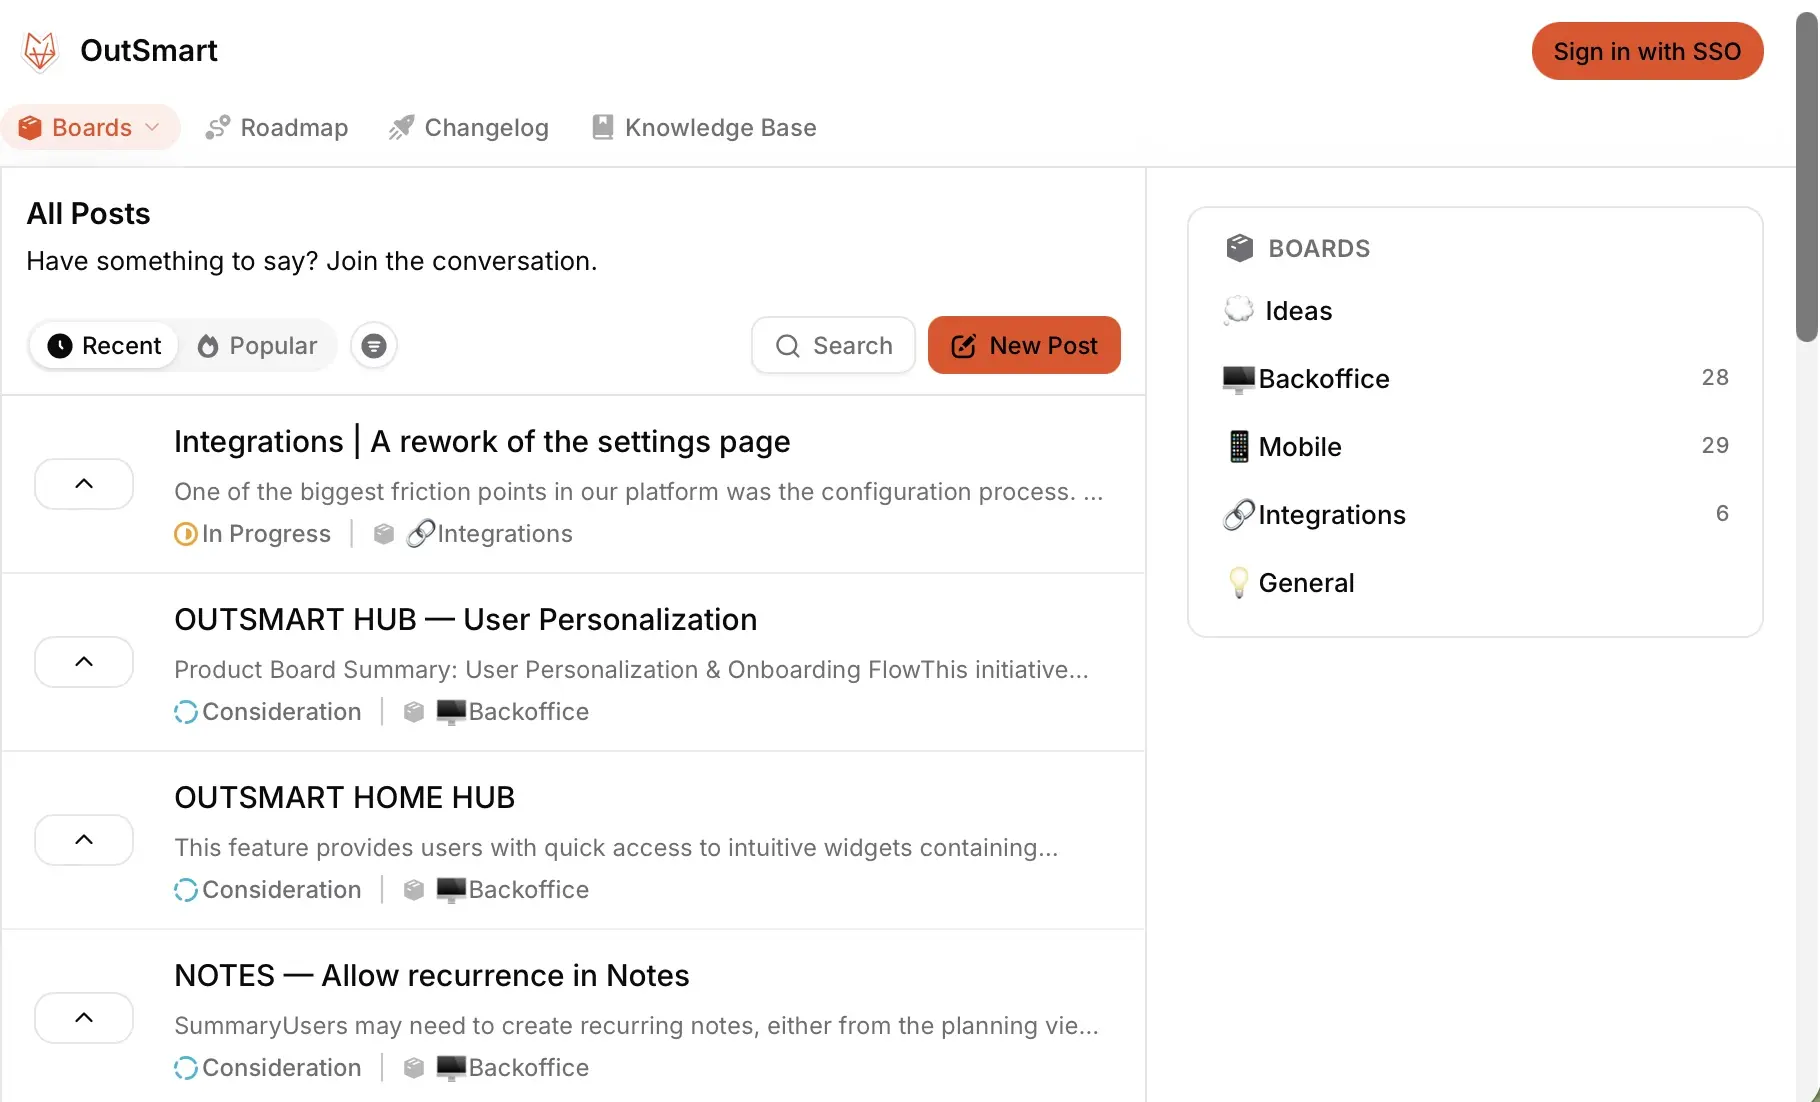Viewport: 1820px width, 1102px height.
Task: Click the Sign in with SSO button
Action: click(x=1647, y=51)
